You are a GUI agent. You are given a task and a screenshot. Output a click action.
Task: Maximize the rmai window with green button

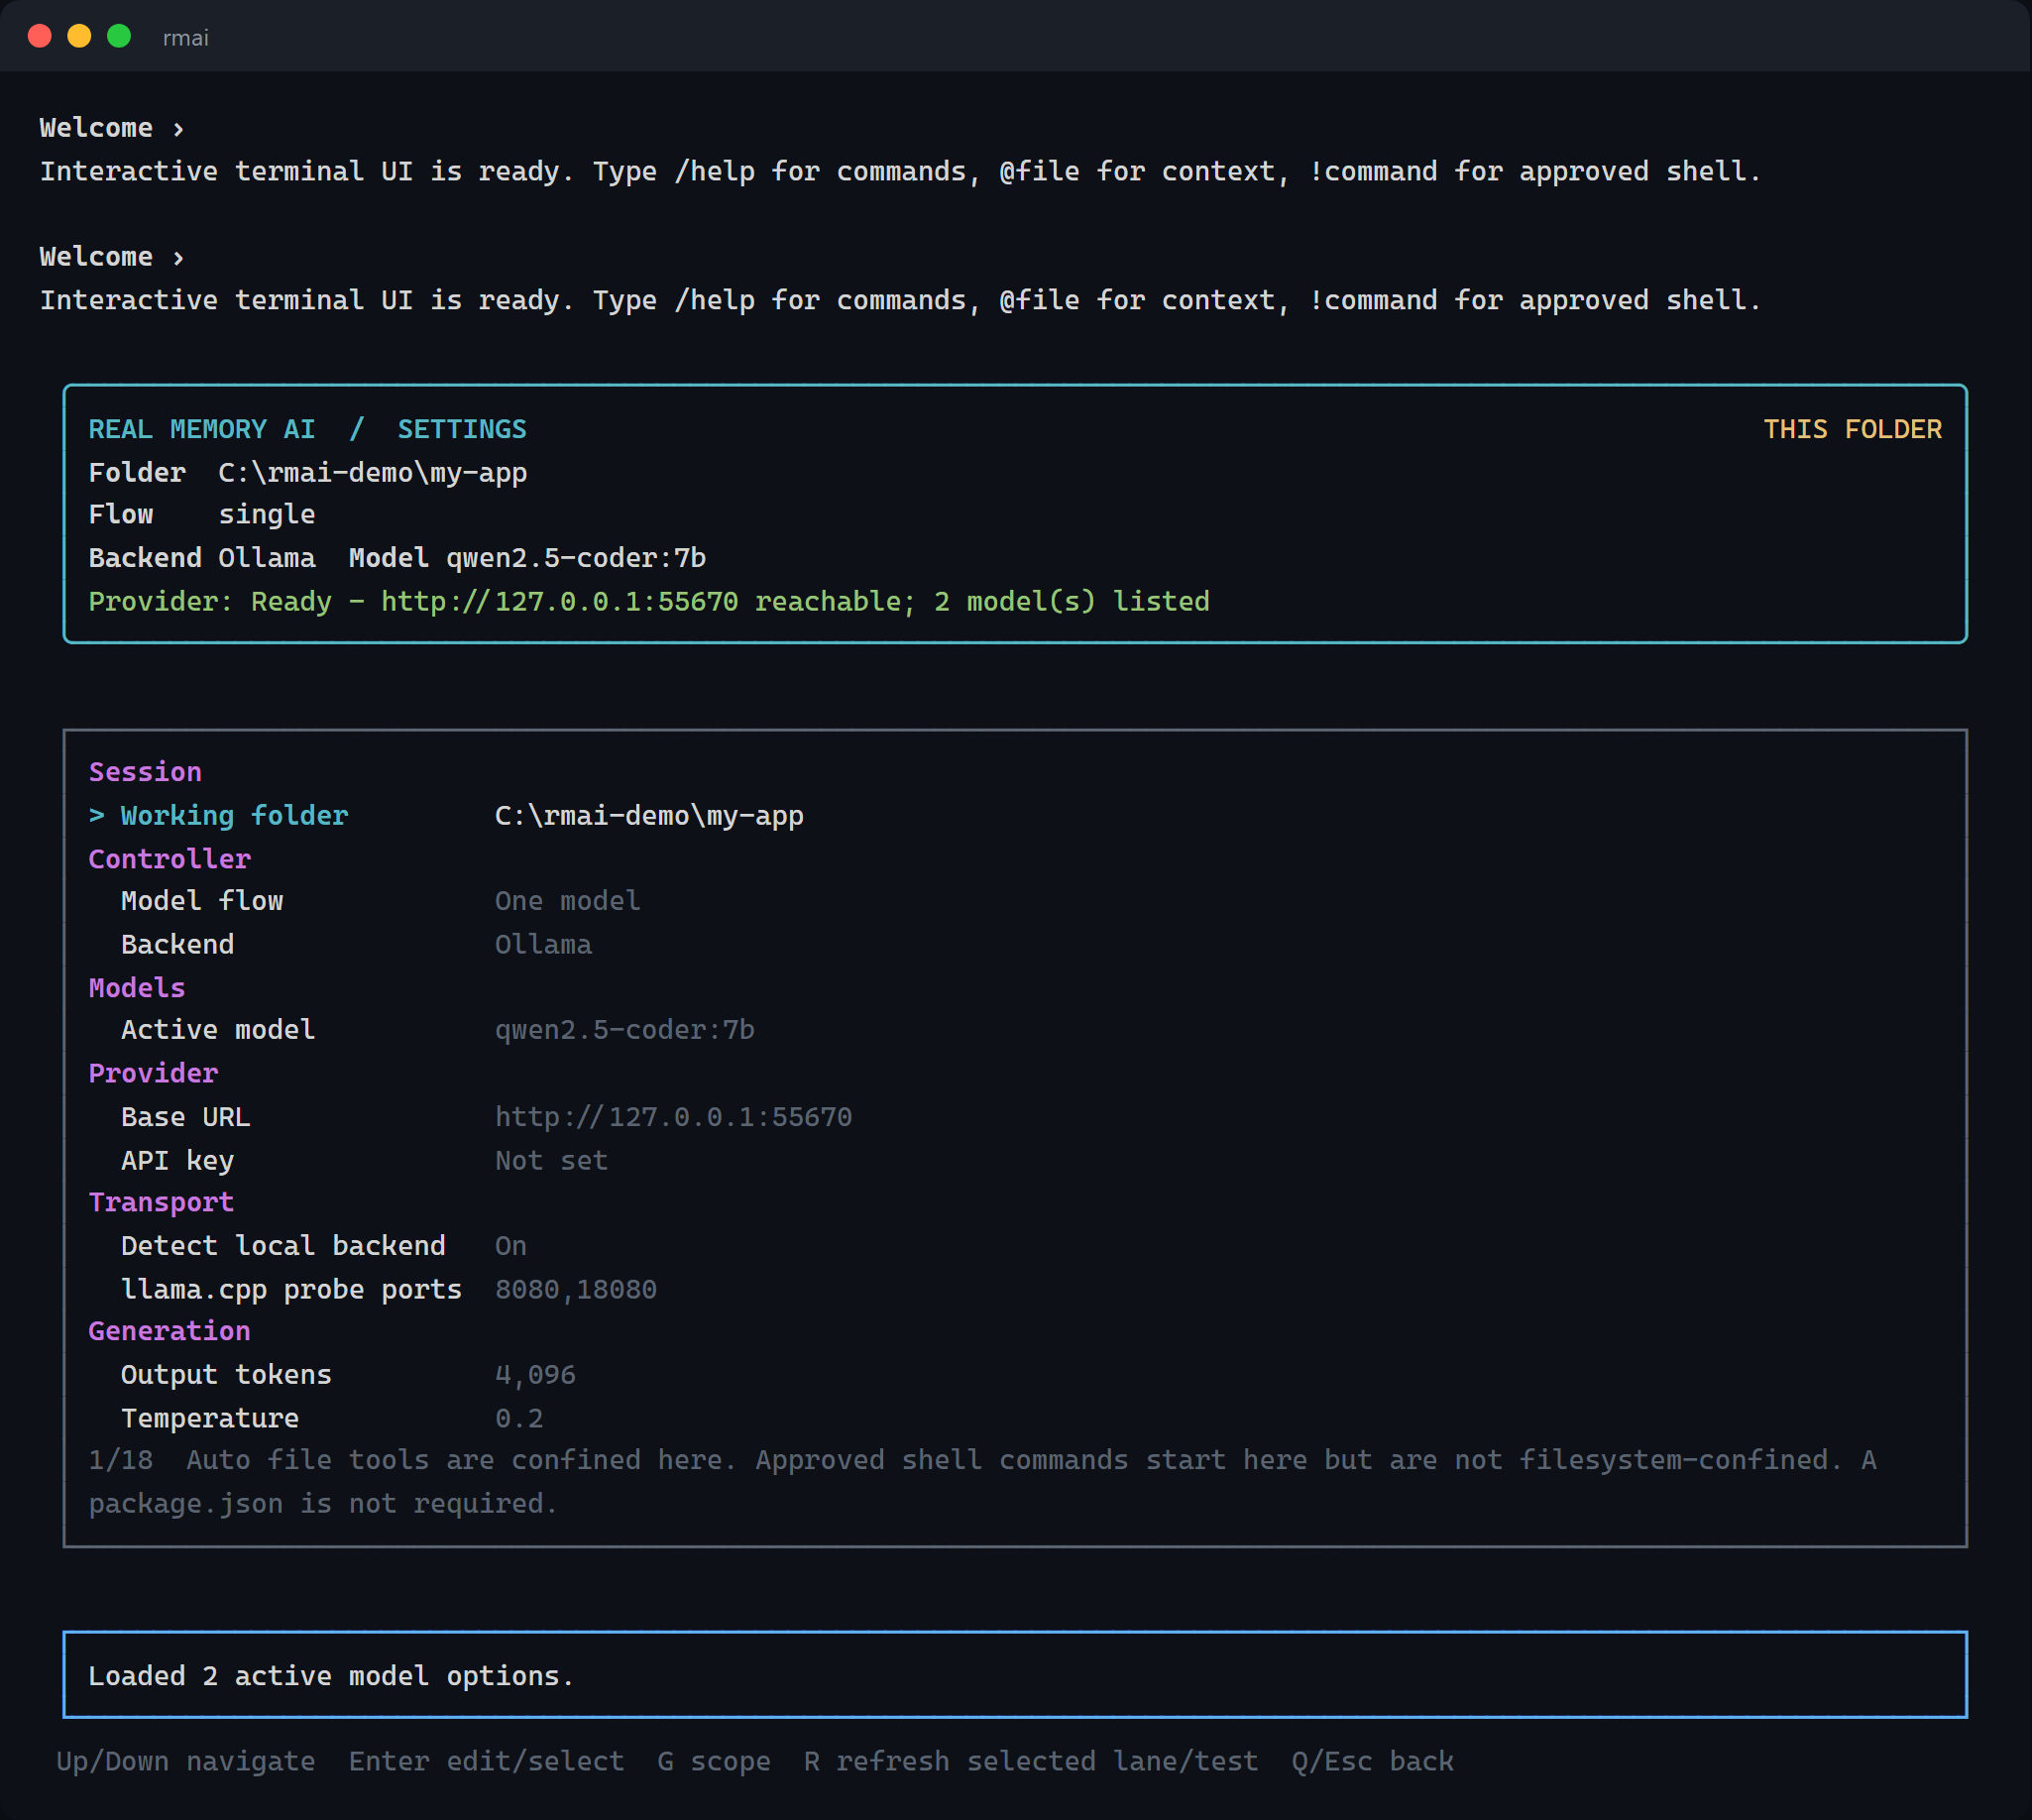119,36
